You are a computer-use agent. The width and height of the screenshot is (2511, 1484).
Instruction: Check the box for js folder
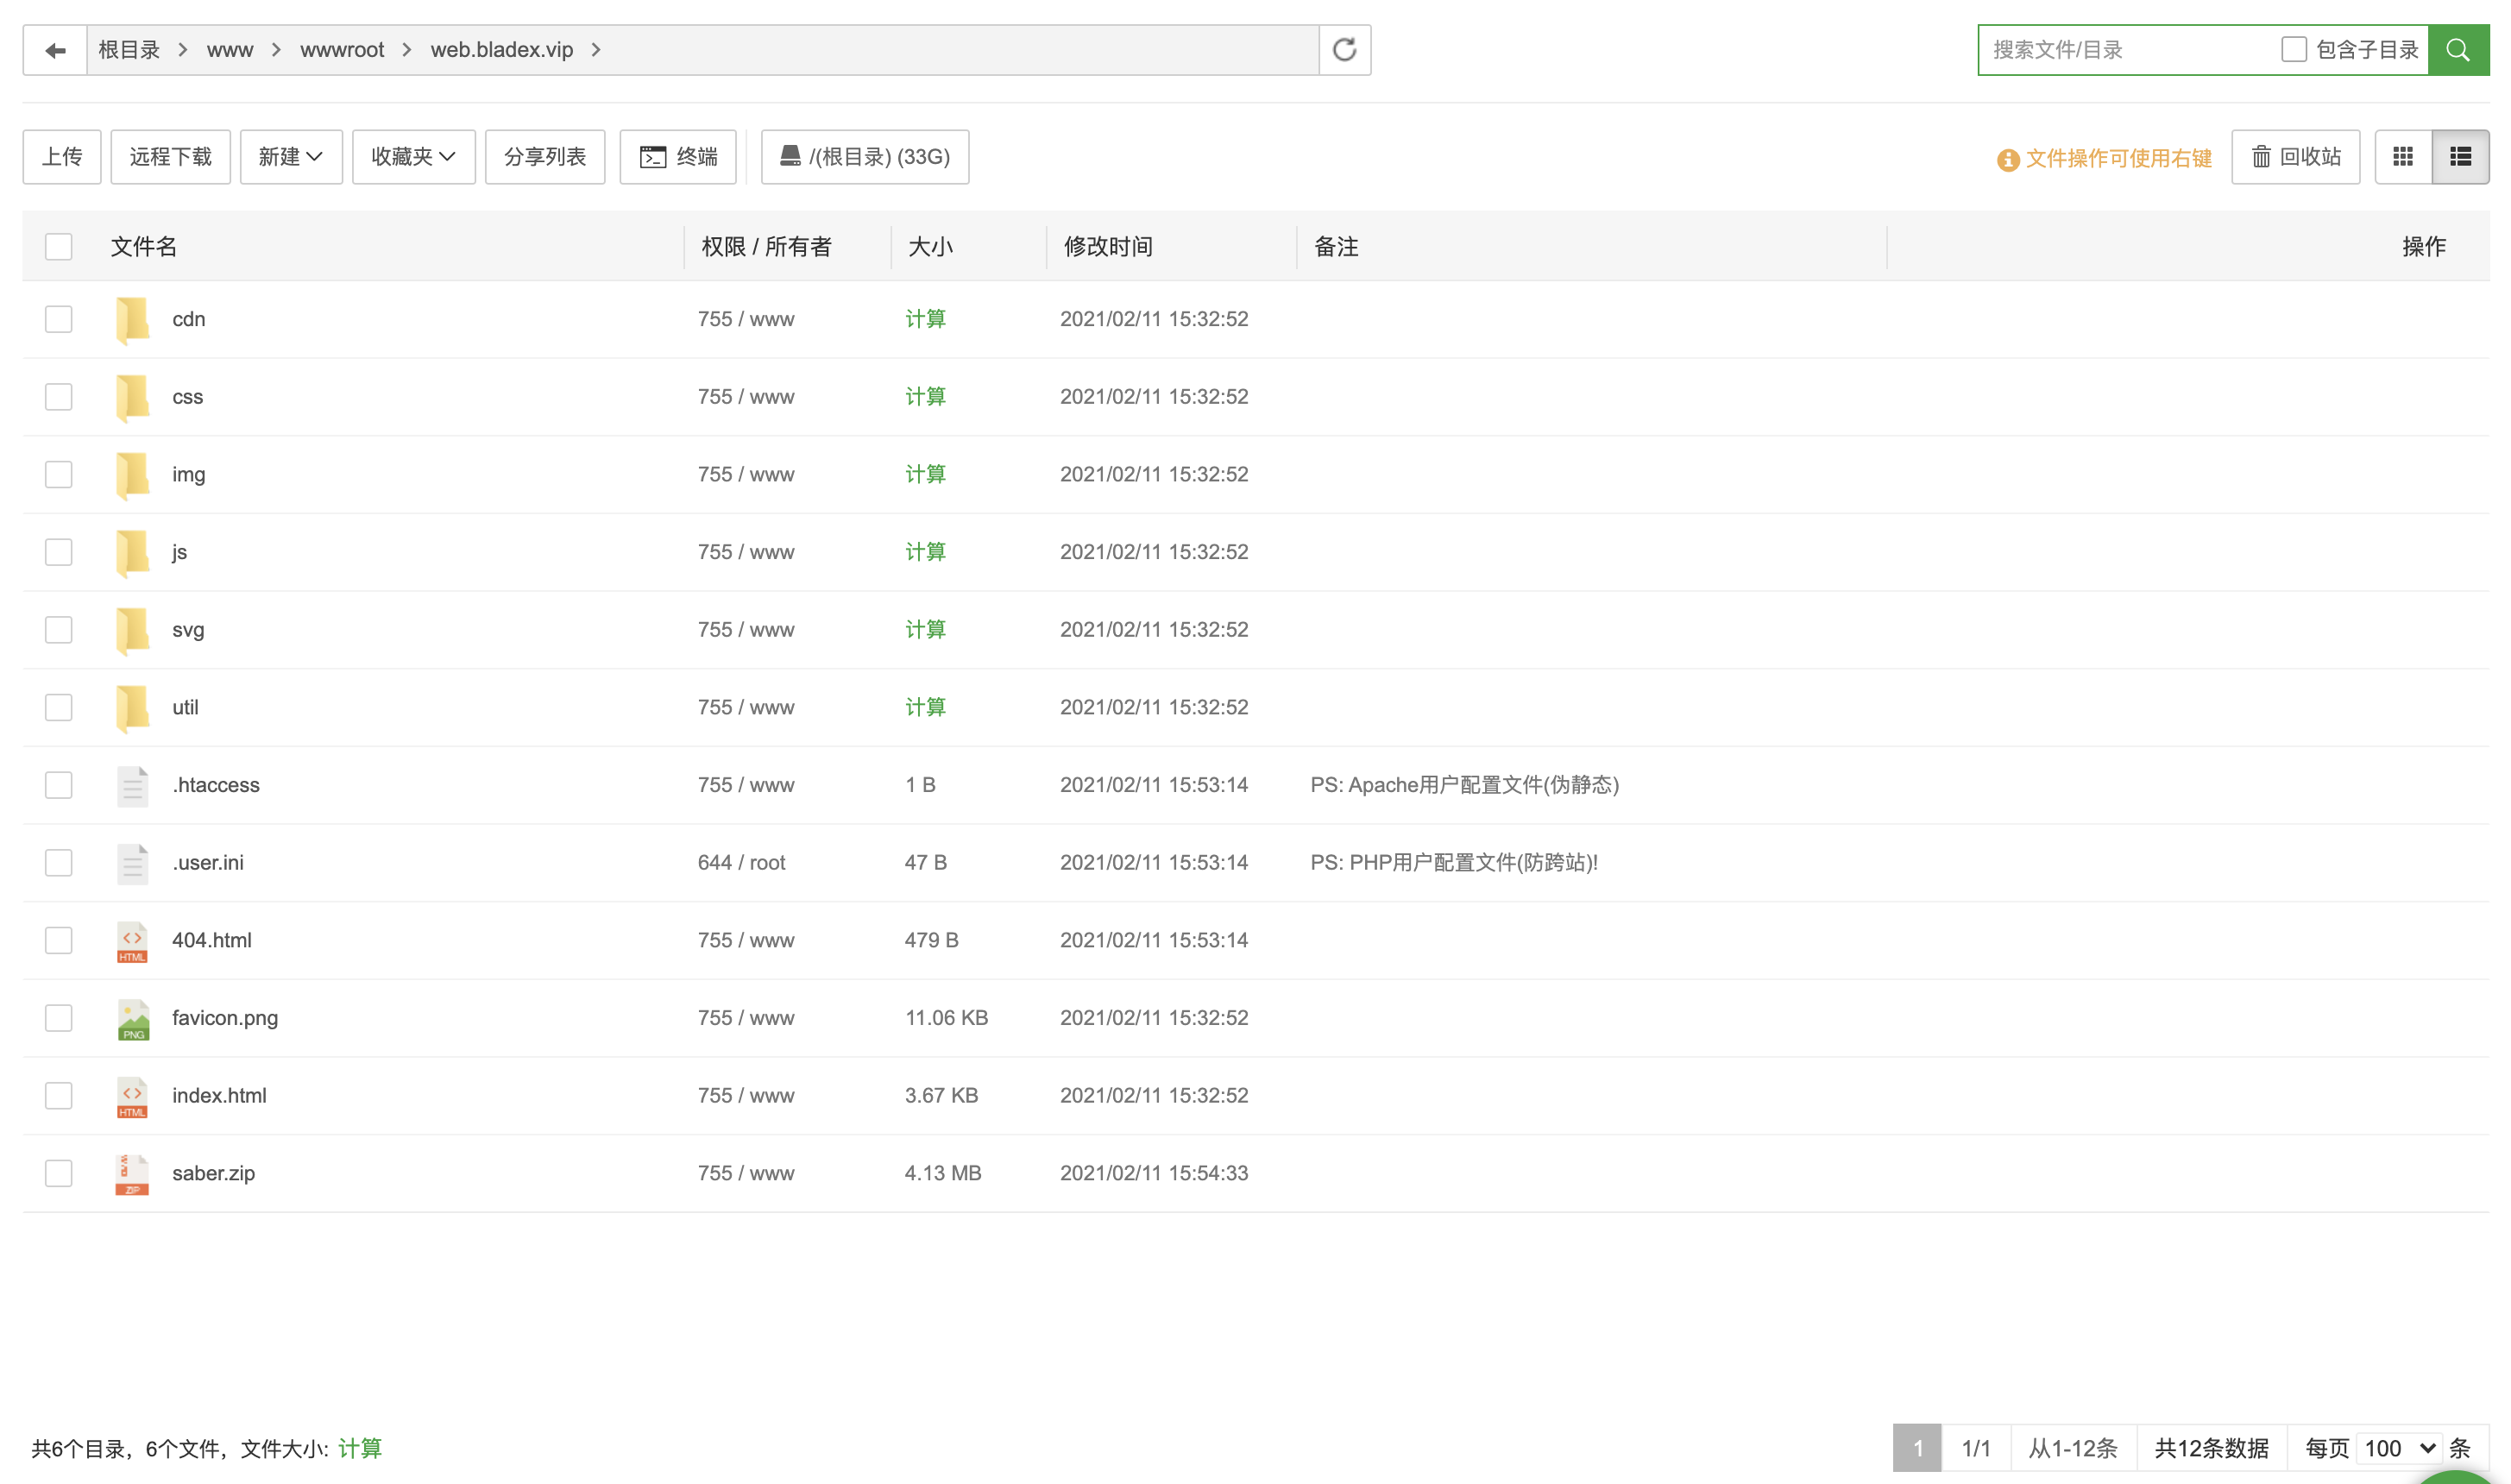tap(59, 552)
